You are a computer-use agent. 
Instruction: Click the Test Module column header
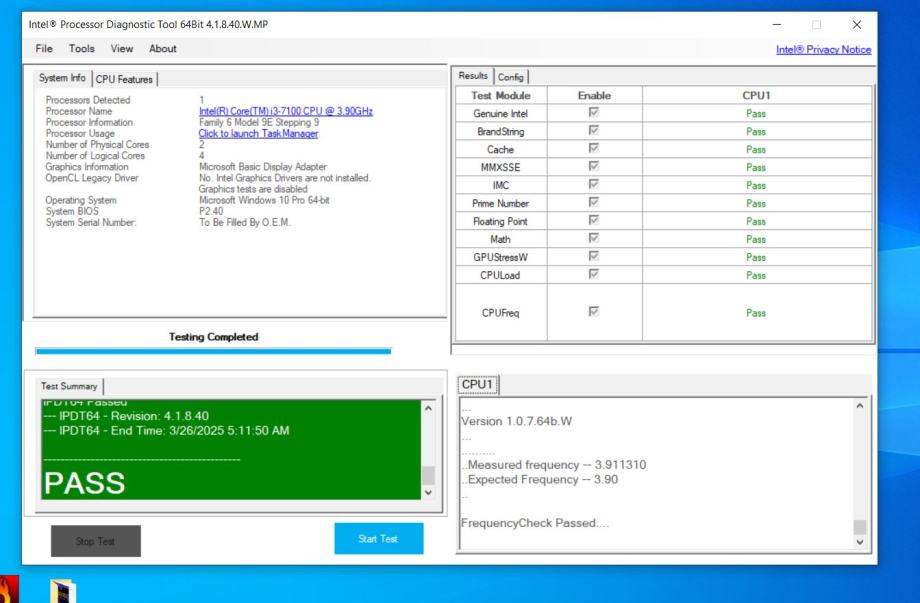pos(501,96)
